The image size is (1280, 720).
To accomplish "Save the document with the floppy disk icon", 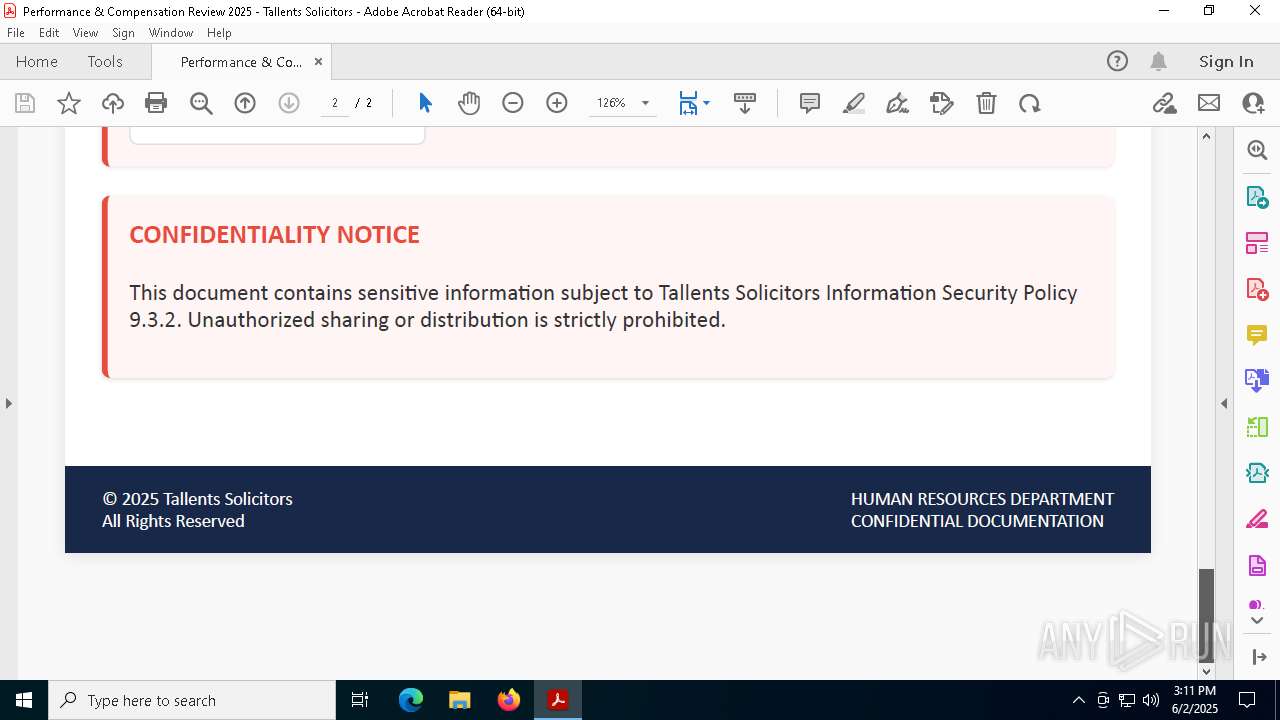I will tap(25, 103).
